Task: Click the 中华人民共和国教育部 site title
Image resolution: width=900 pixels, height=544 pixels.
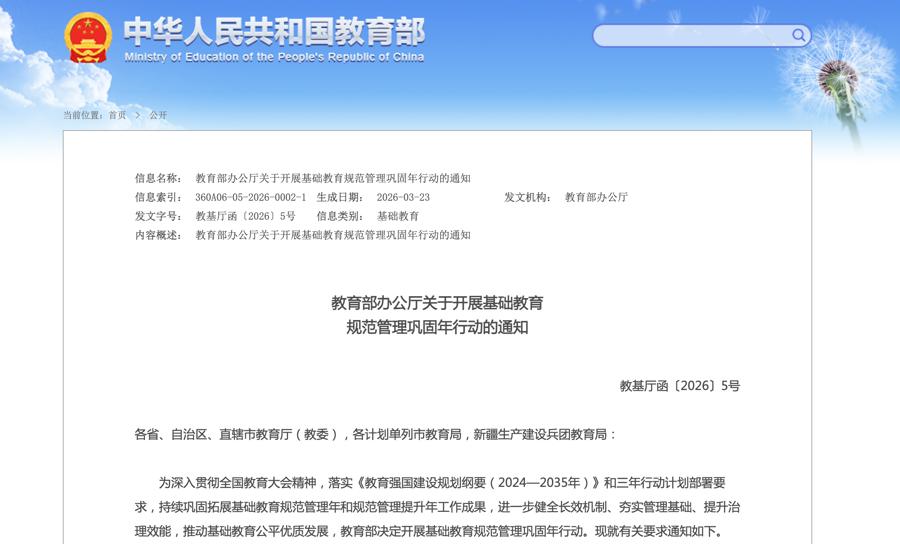Action: pyautogui.click(x=273, y=30)
